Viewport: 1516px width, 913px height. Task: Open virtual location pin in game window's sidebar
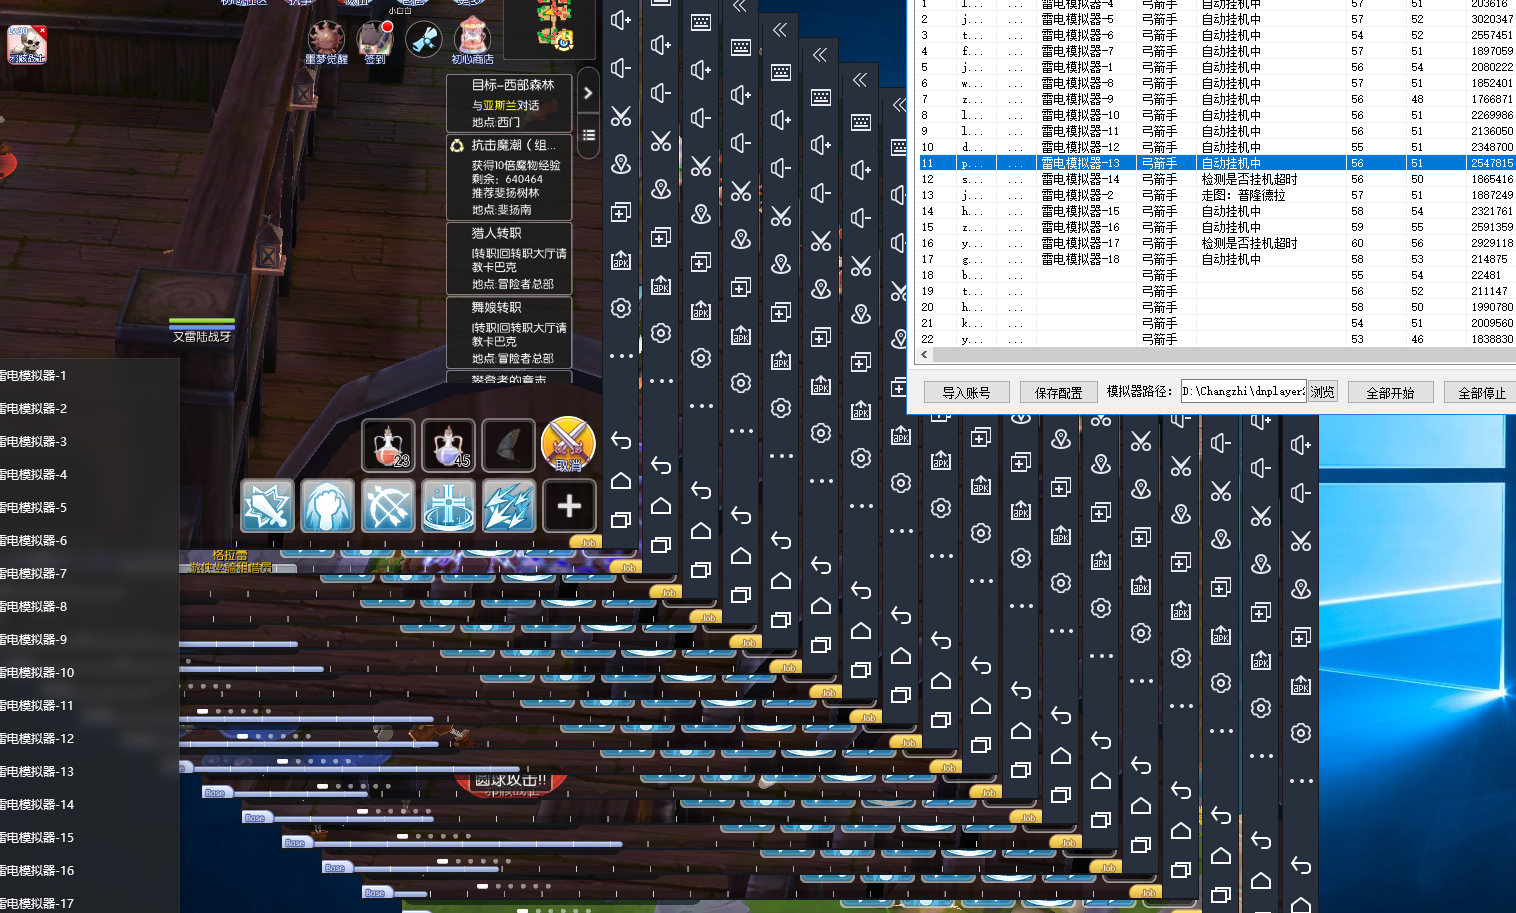621,164
